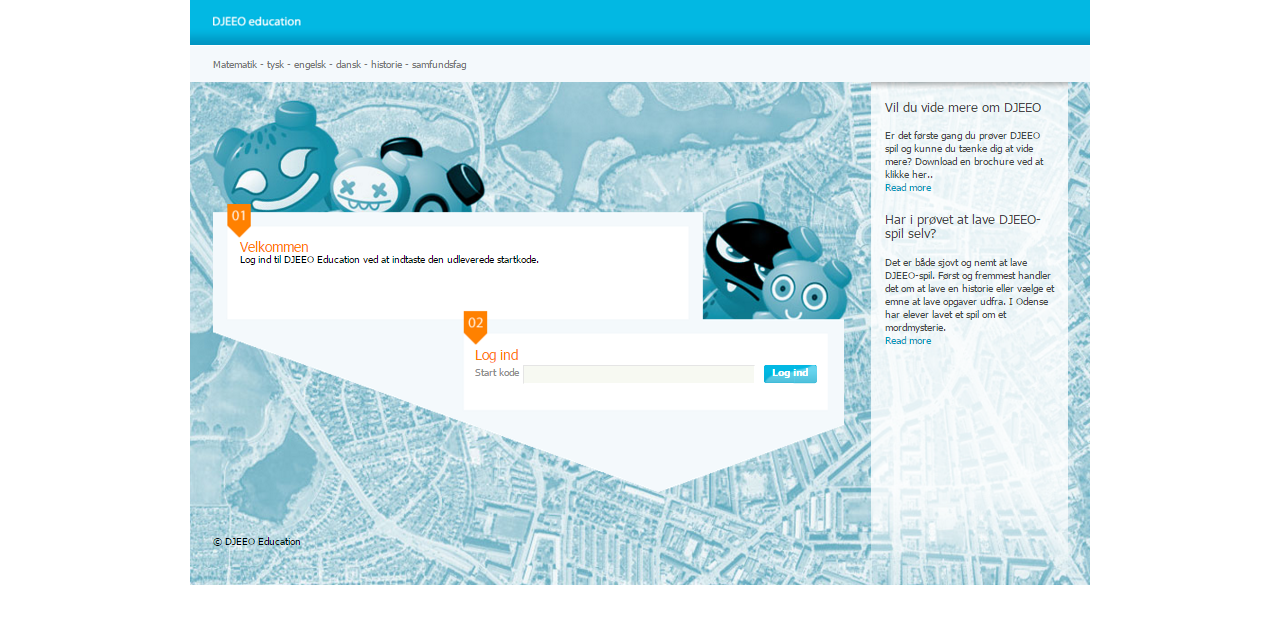
Task: Click the orange Log ind heading
Action: (496, 355)
